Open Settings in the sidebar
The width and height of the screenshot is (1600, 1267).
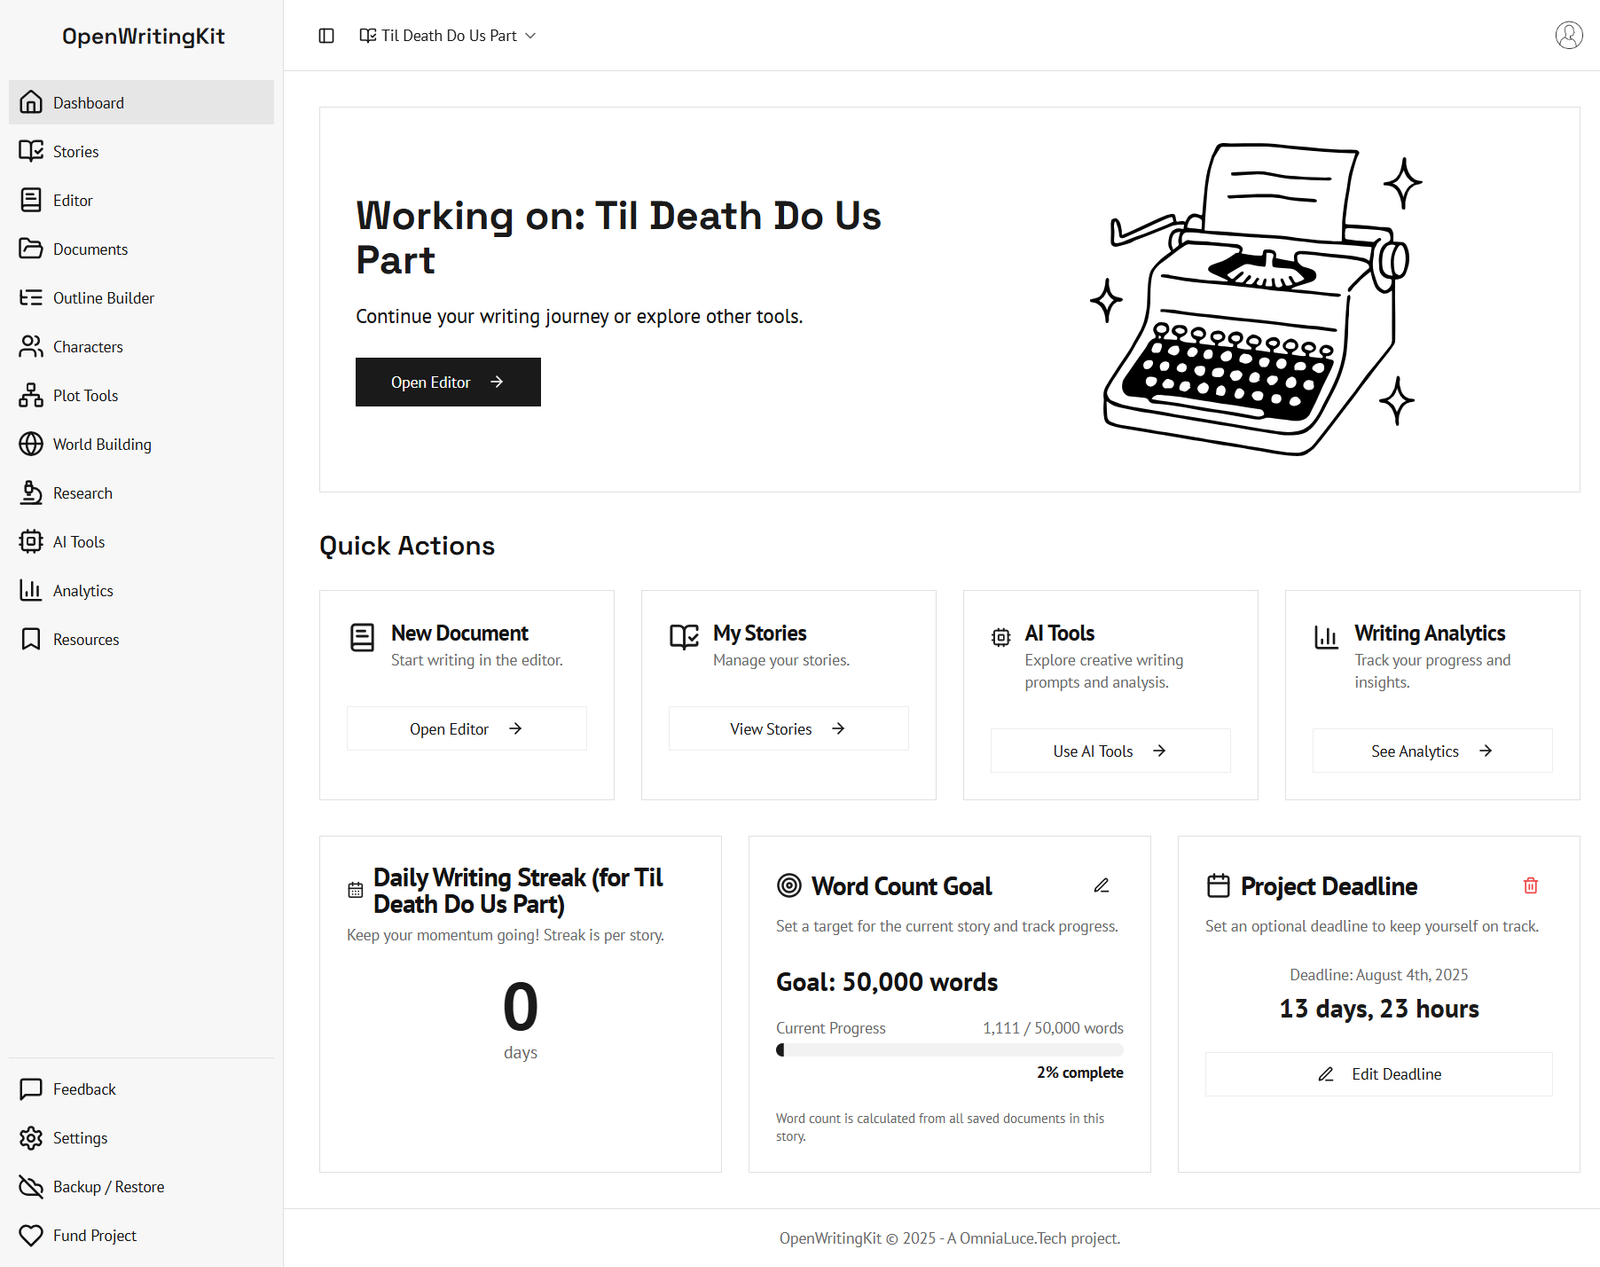pos(80,1138)
